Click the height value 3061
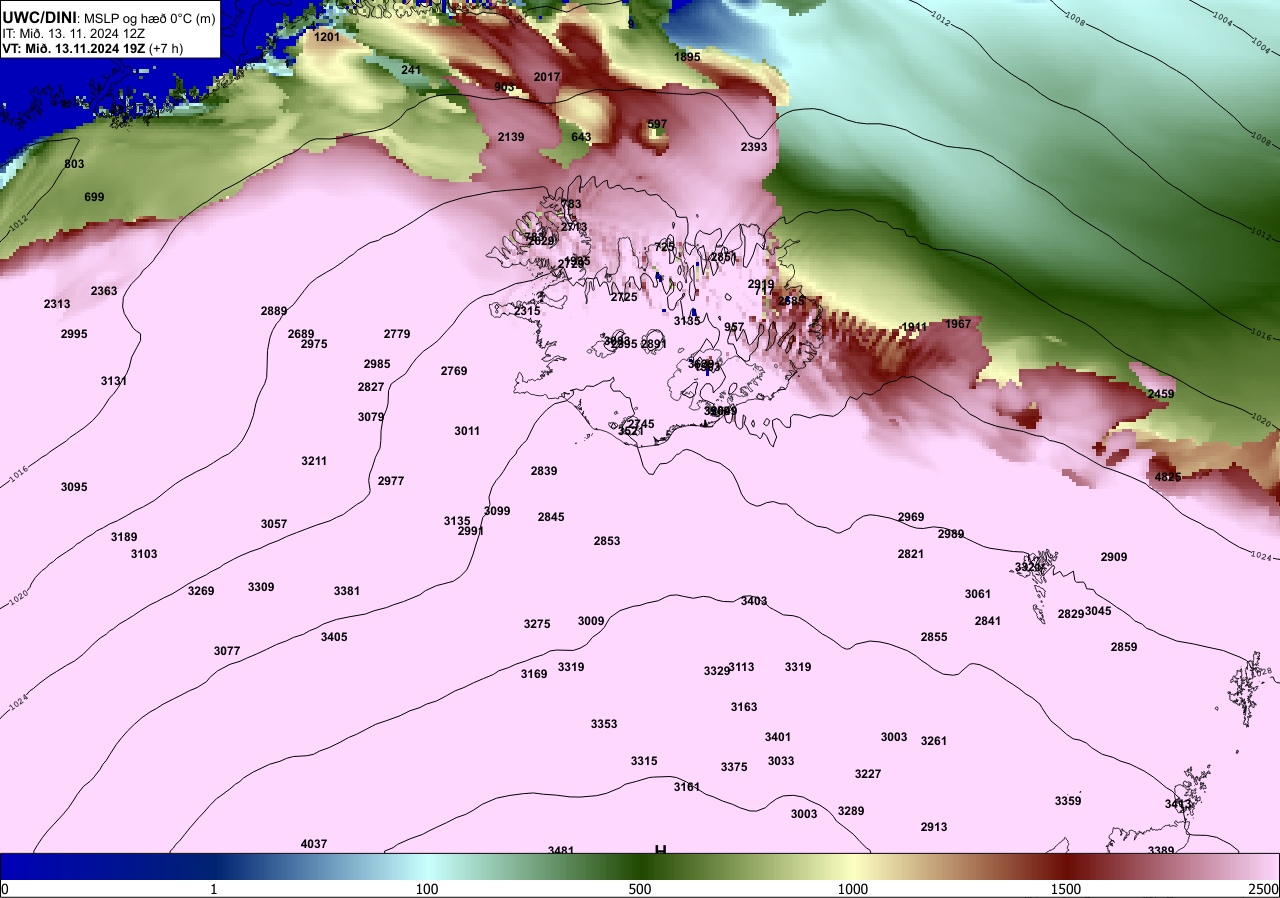Viewport: 1280px width, 898px height. [x=978, y=594]
